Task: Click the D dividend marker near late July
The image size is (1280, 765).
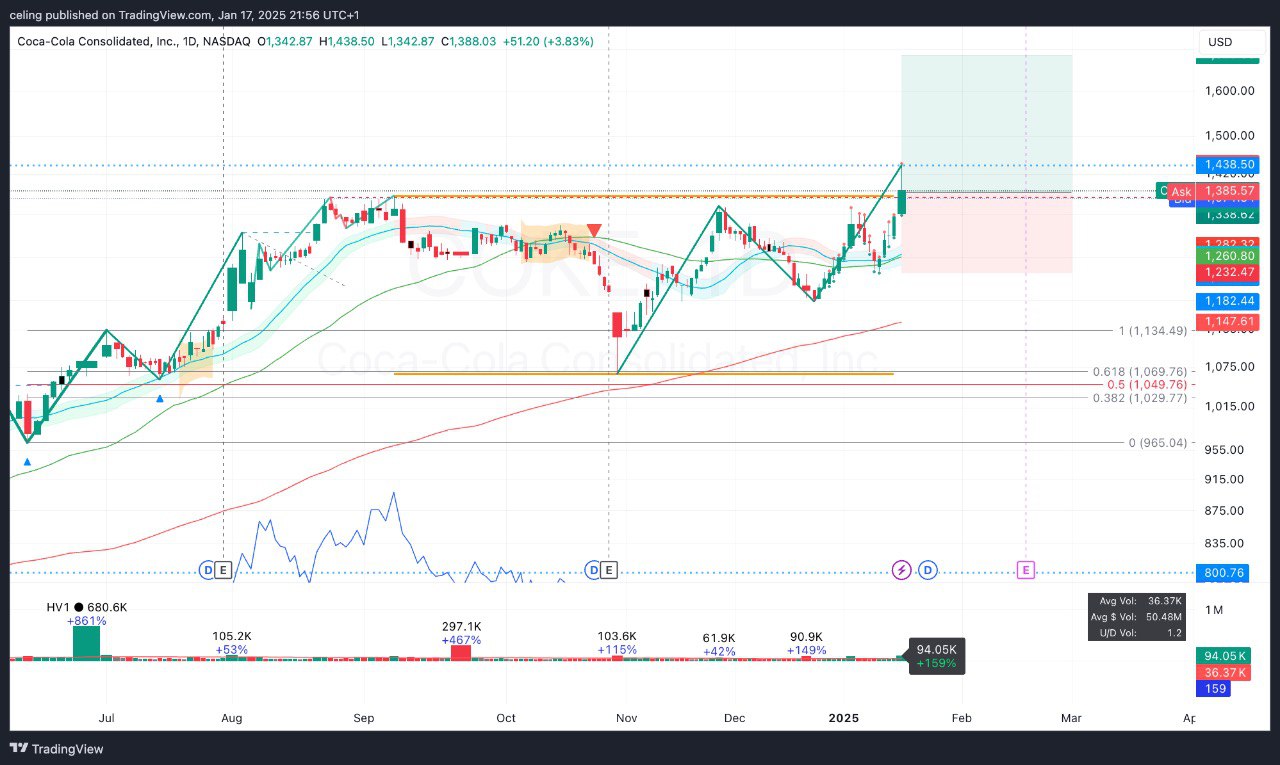Action: 208,570
